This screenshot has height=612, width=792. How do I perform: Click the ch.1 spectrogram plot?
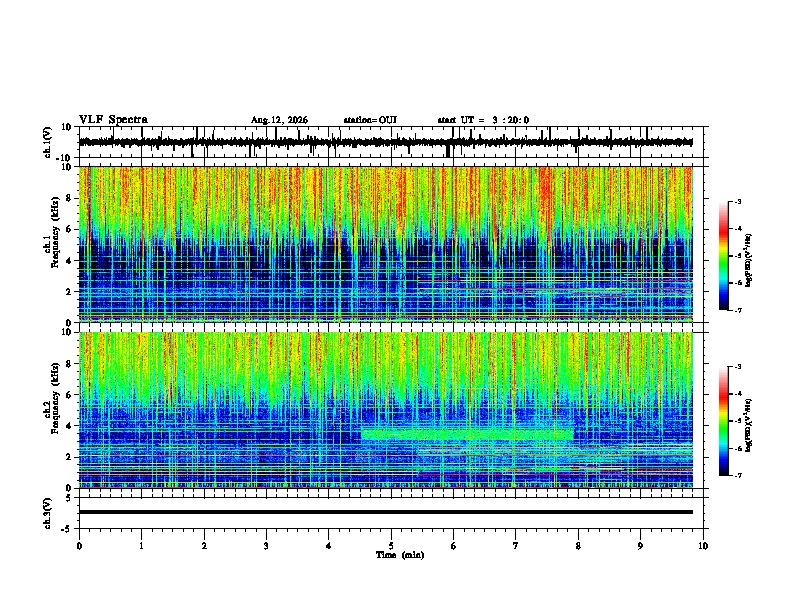tap(385, 244)
